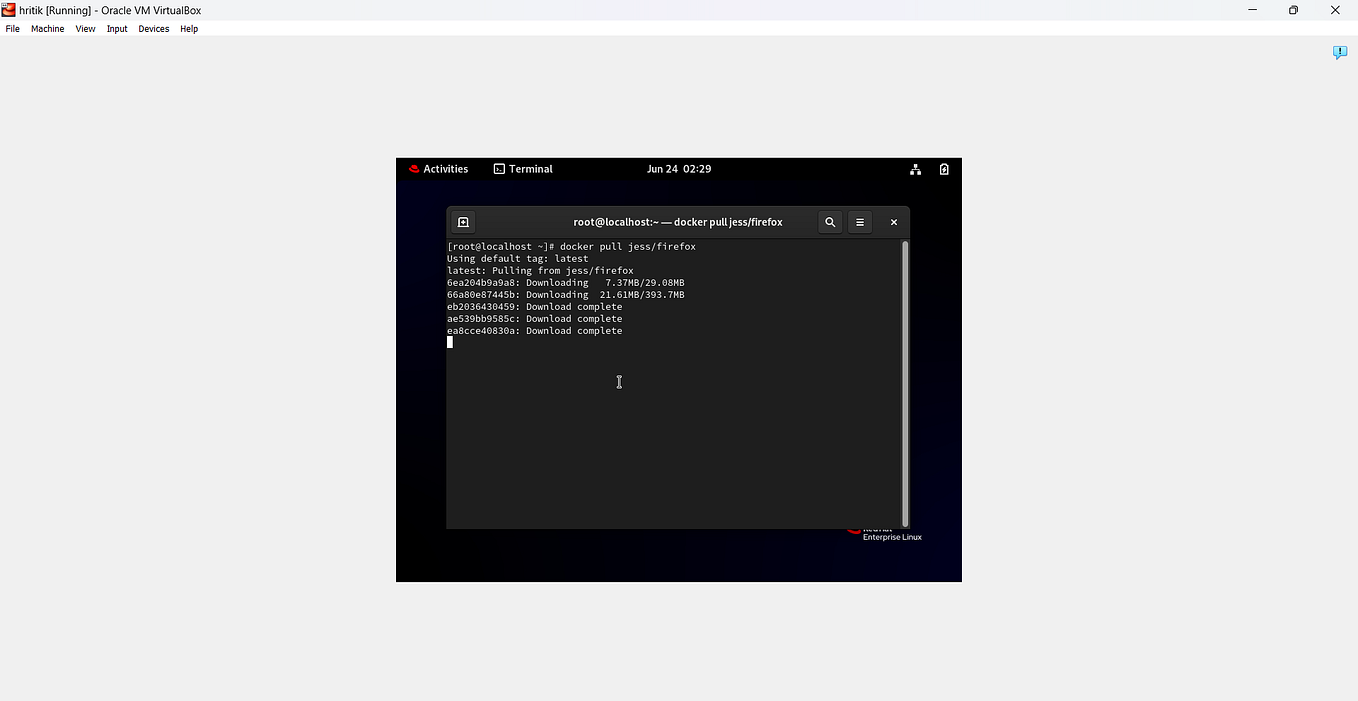Screen dimensions: 1358x701
Task: Open the Devices menu
Action: pyautogui.click(x=153, y=28)
